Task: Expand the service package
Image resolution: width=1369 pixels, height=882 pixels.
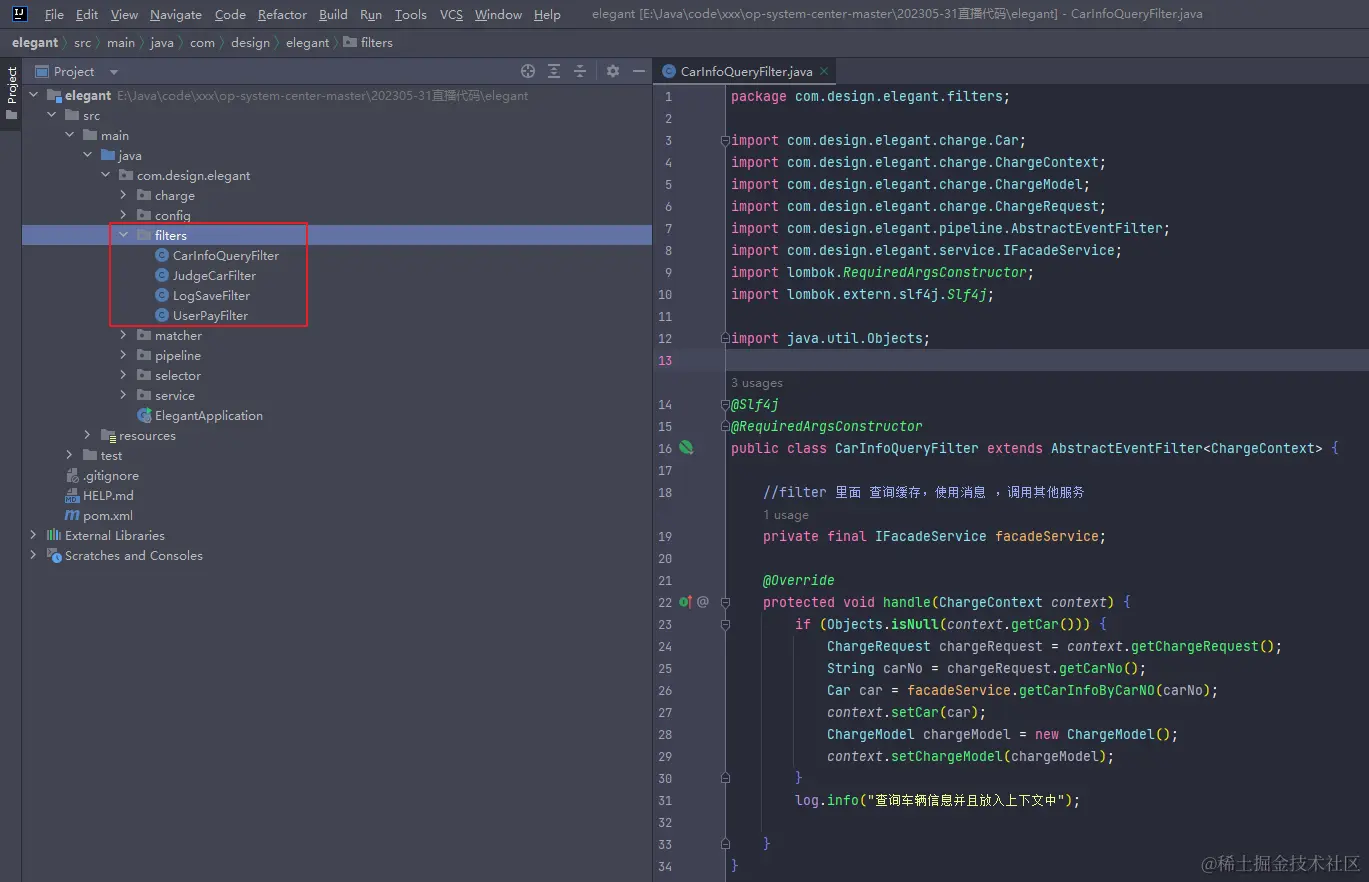Action: [123, 395]
